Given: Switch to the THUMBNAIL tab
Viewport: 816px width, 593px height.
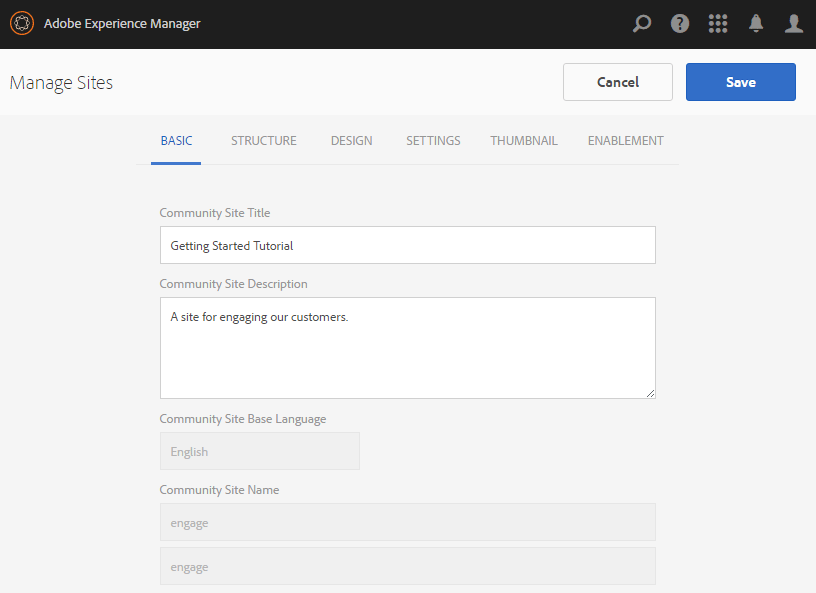Looking at the screenshot, I should [x=524, y=141].
